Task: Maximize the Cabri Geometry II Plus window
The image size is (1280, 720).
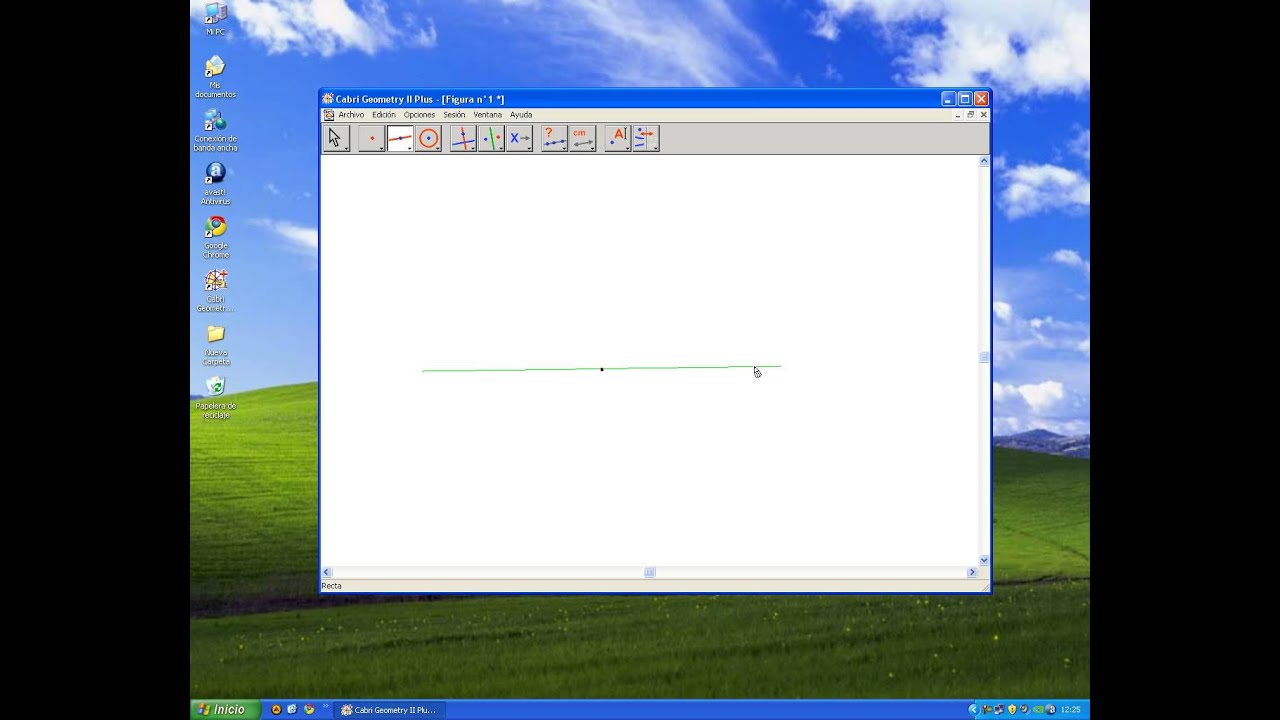Action: coord(965,99)
